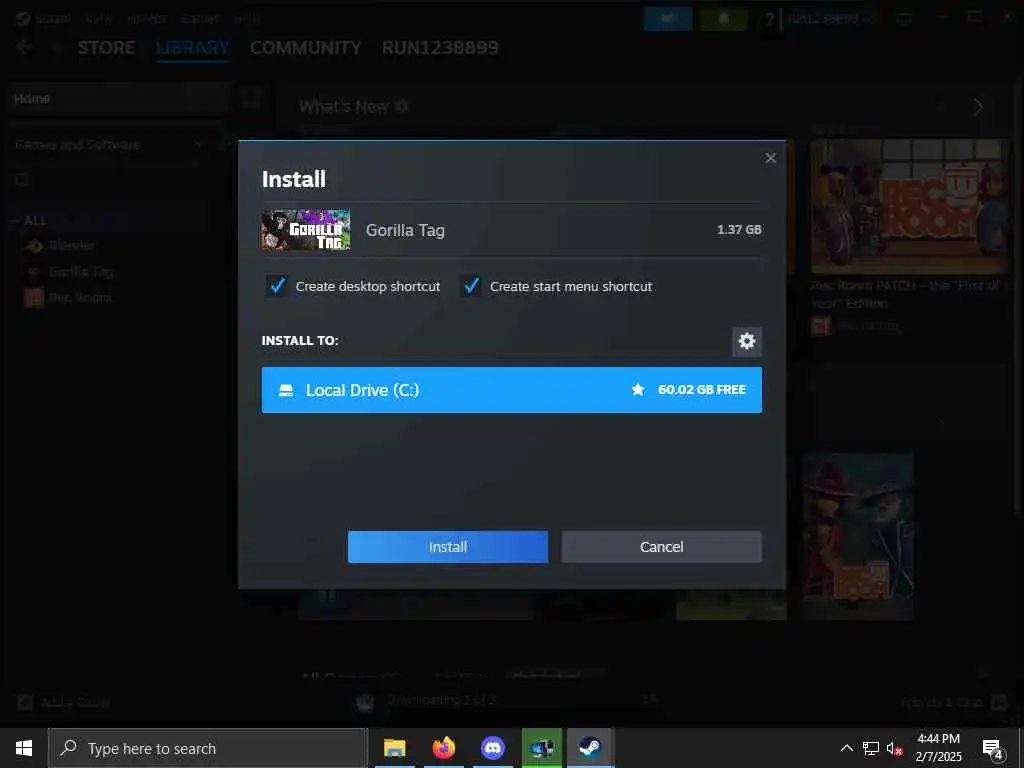Open the Downloading status at the bottom bar

441,700
